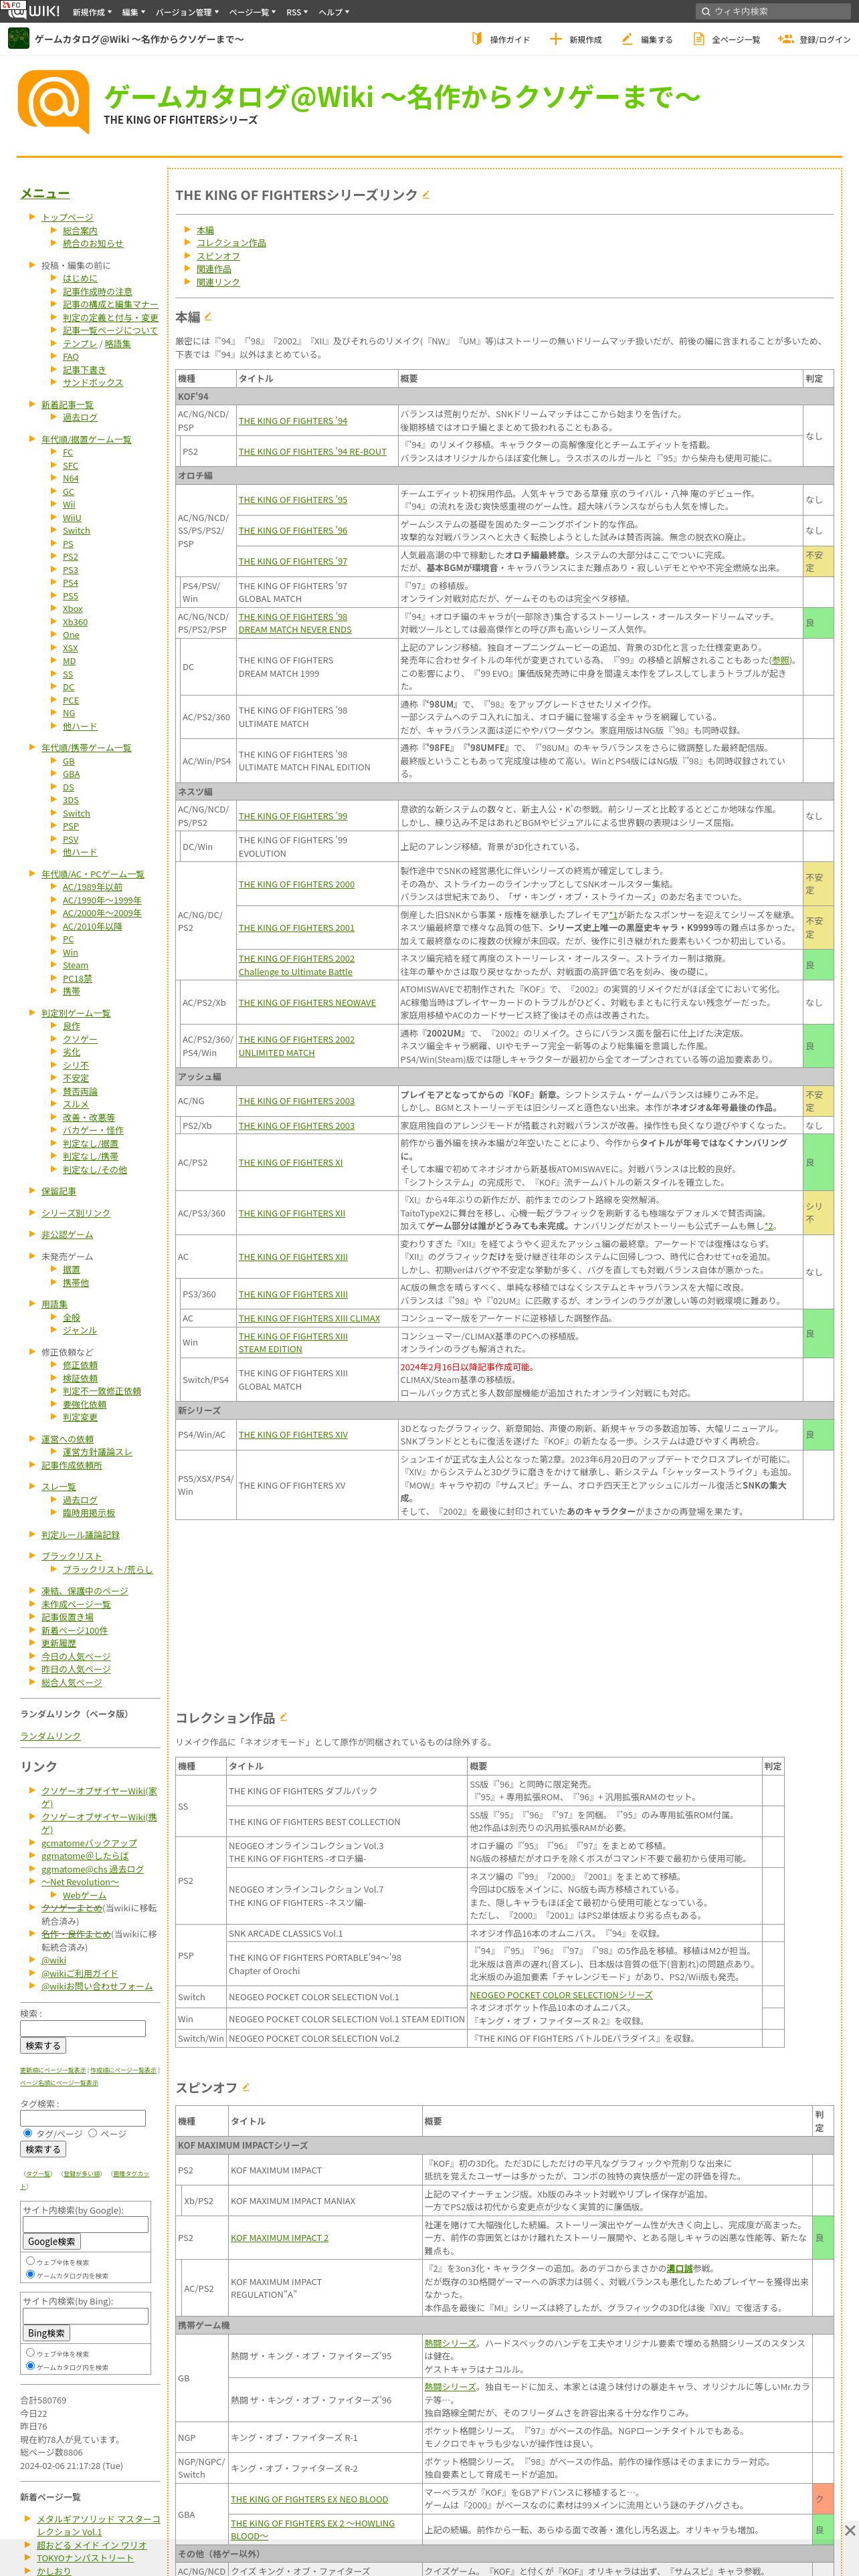Jump to スピンオフ in contents list
Screen dimensions: 859x2576
(x=218, y=256)
